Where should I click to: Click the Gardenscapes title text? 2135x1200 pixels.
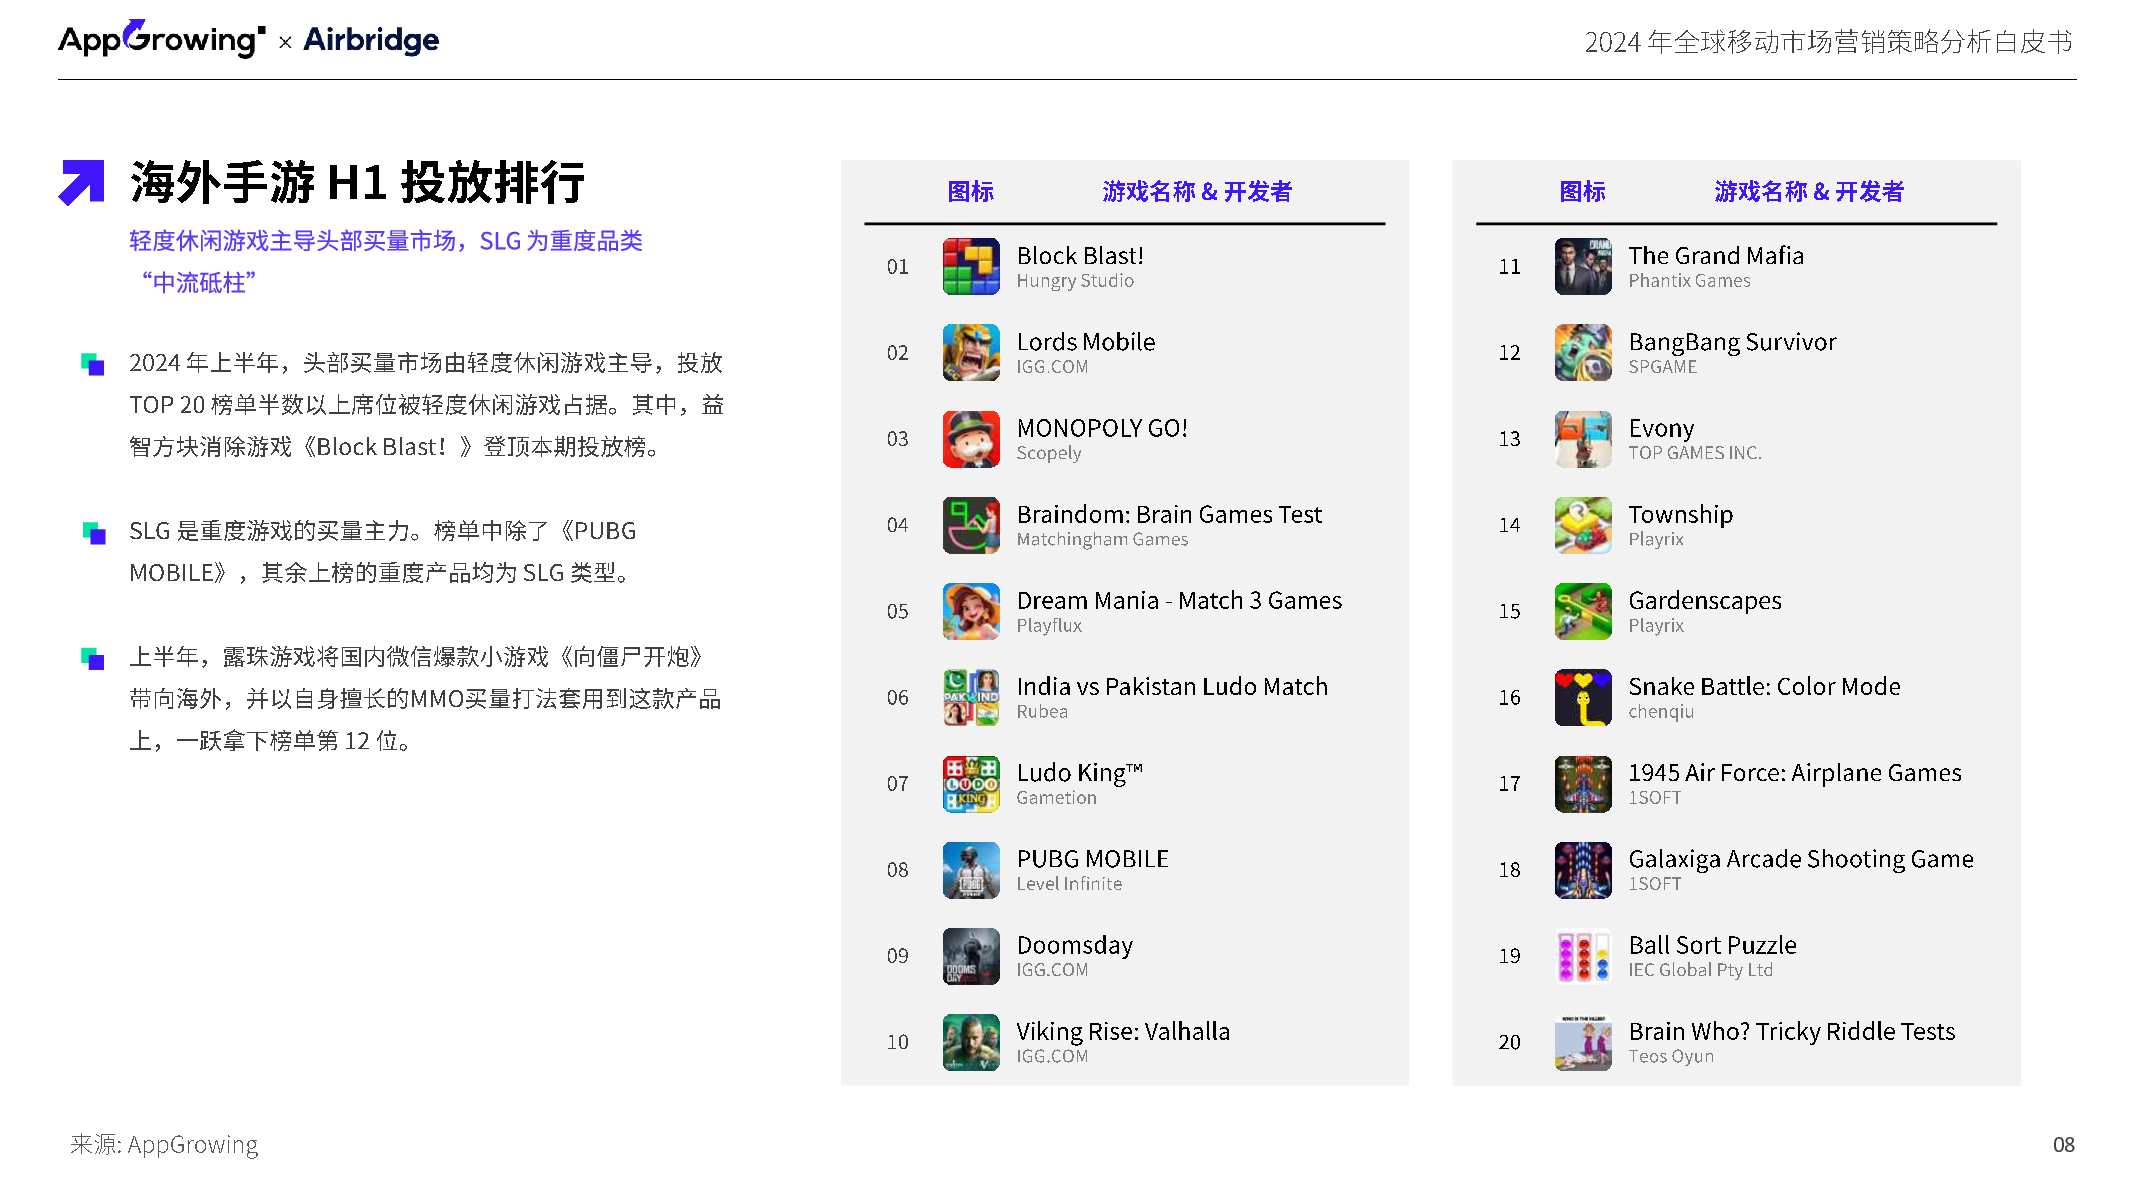[1704, 601]
